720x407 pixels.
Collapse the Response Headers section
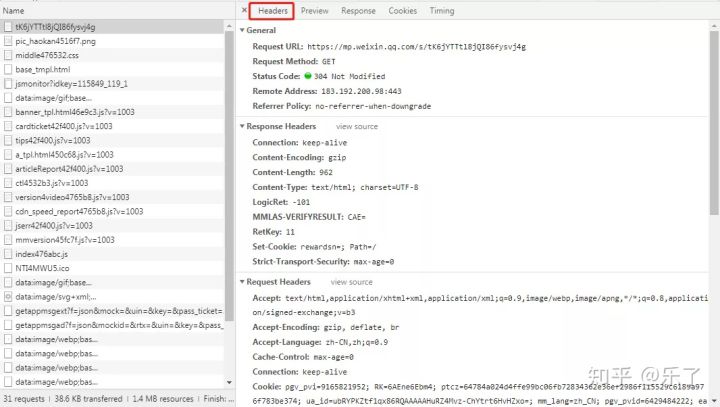coord(242,126)
